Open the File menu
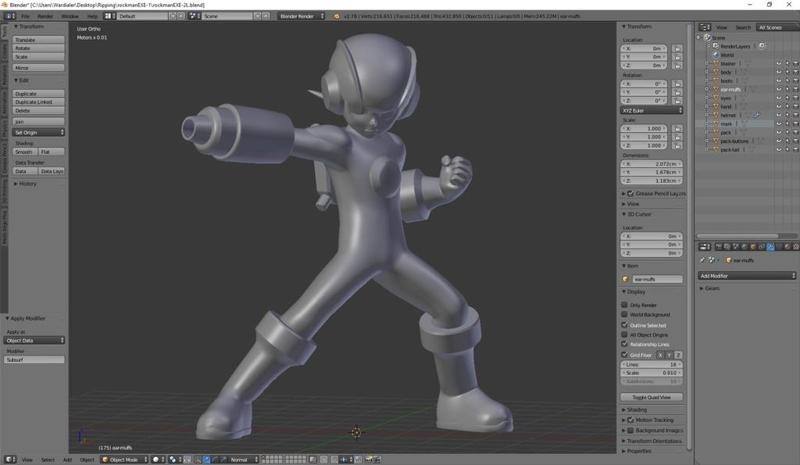 pos(25,16)
